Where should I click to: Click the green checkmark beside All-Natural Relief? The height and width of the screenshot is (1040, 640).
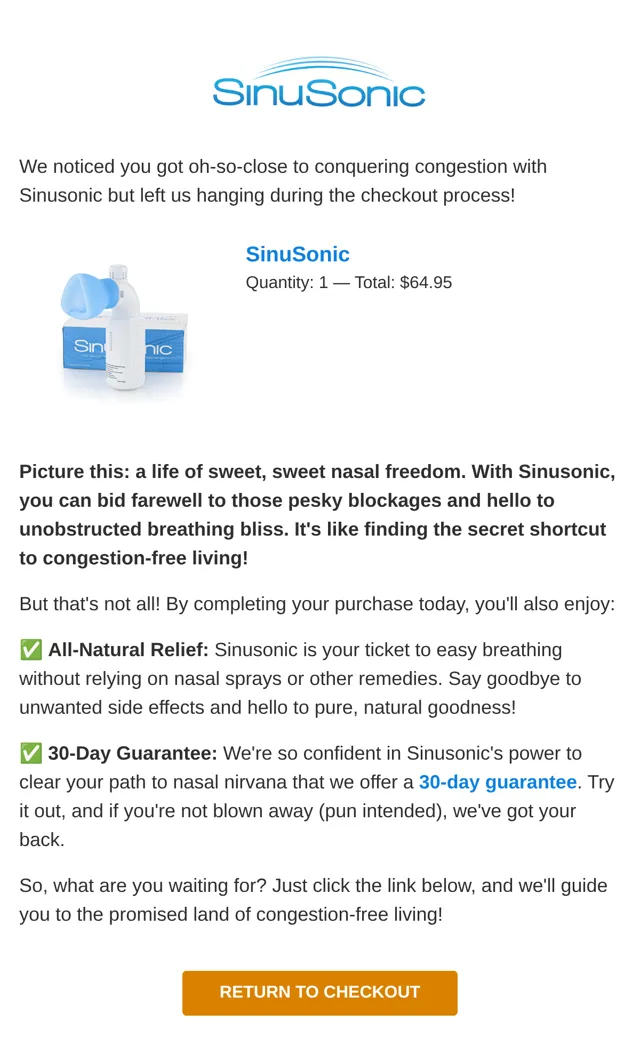click(x=31, y=650)
